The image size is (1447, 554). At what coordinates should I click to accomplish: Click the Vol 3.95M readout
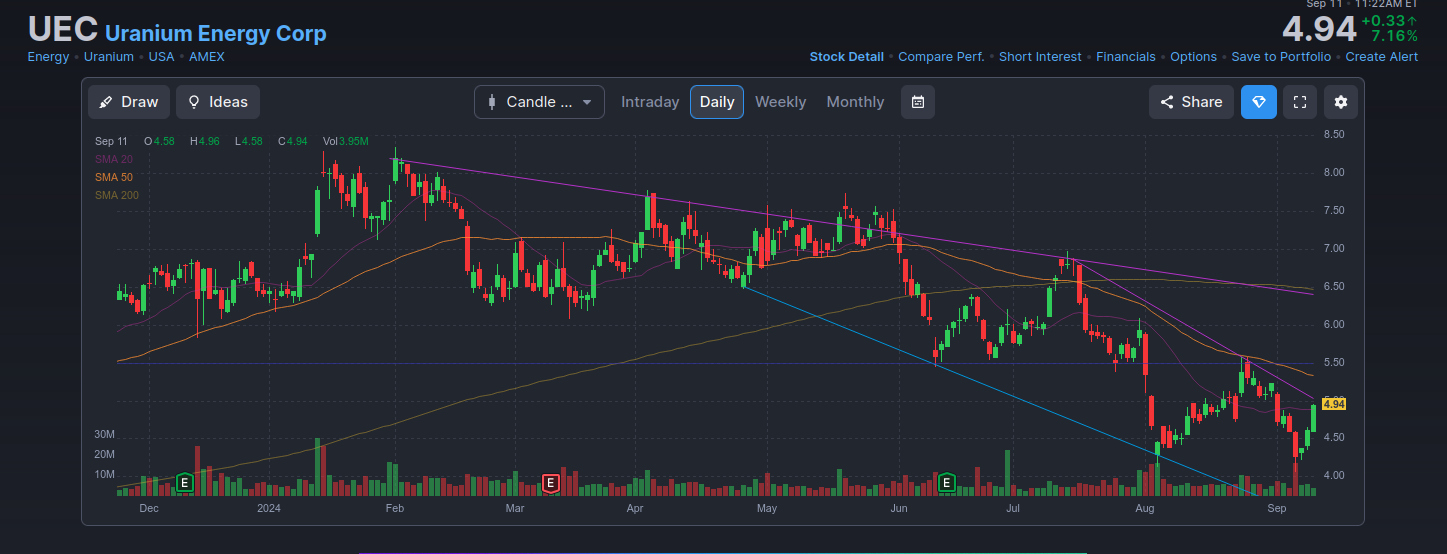(346, 141)
